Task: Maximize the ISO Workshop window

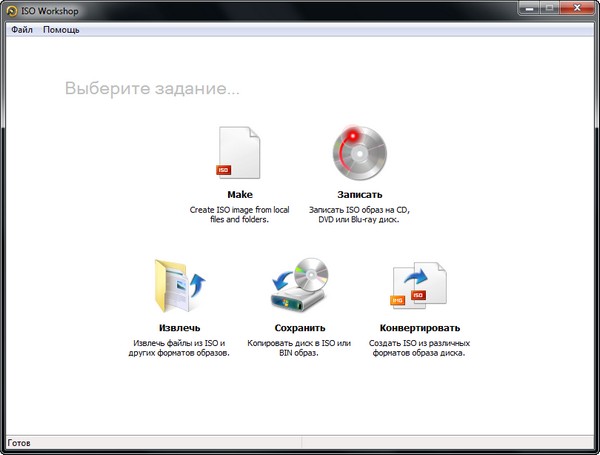Action: (549, 8)
